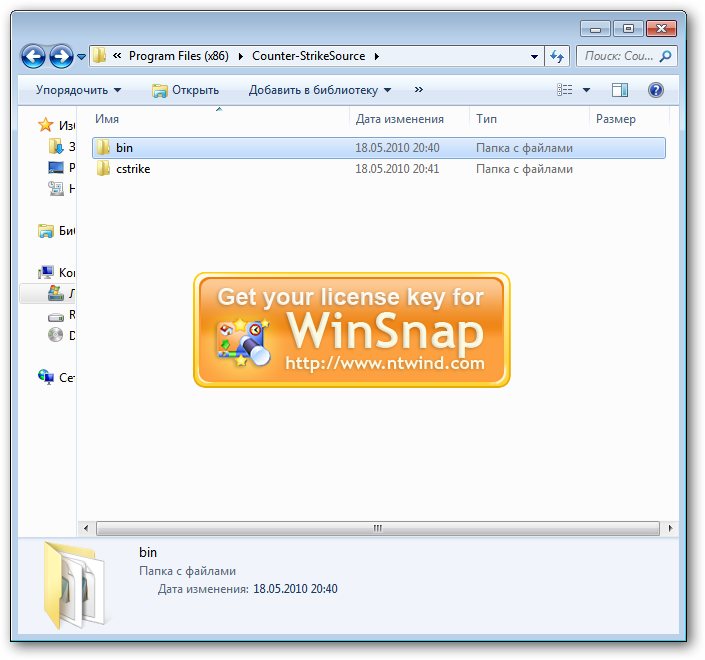Refresh the folder view

pyautogui.click(x=557, y=56)
